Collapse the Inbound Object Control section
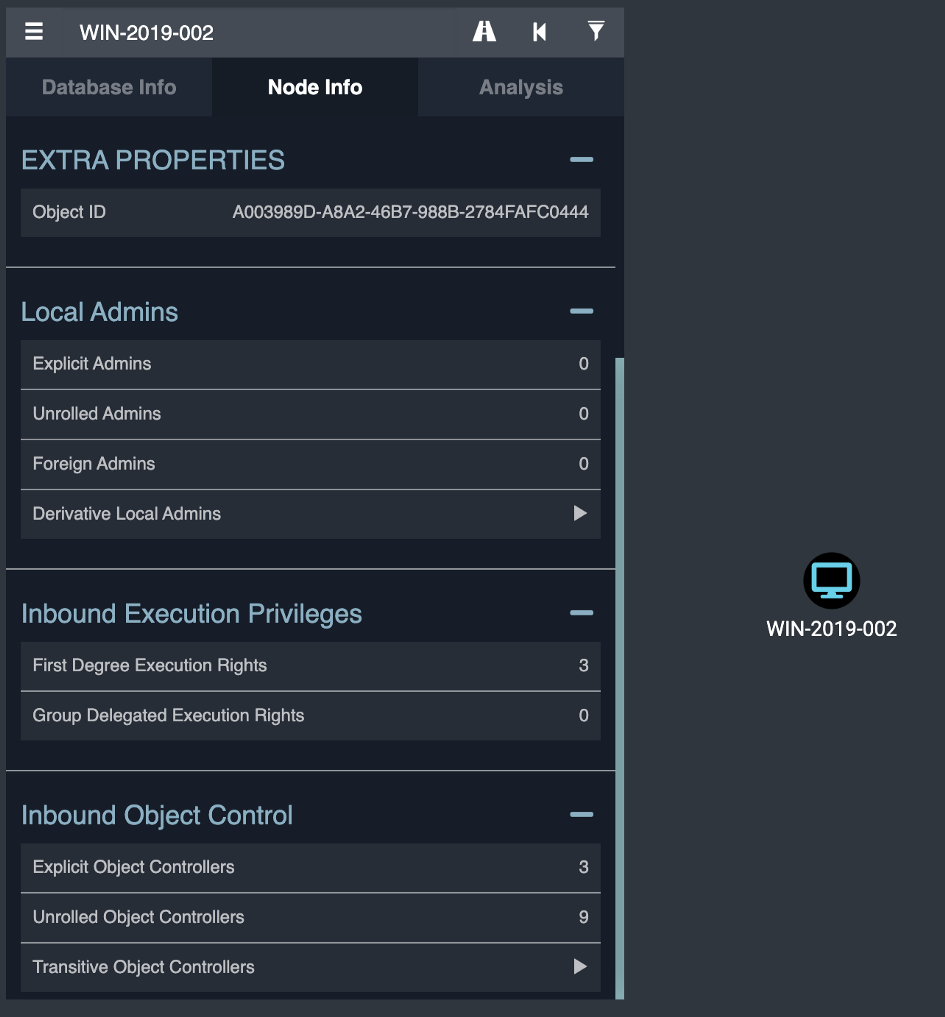Screen dimensions: 945x1017 pos(581,815)
